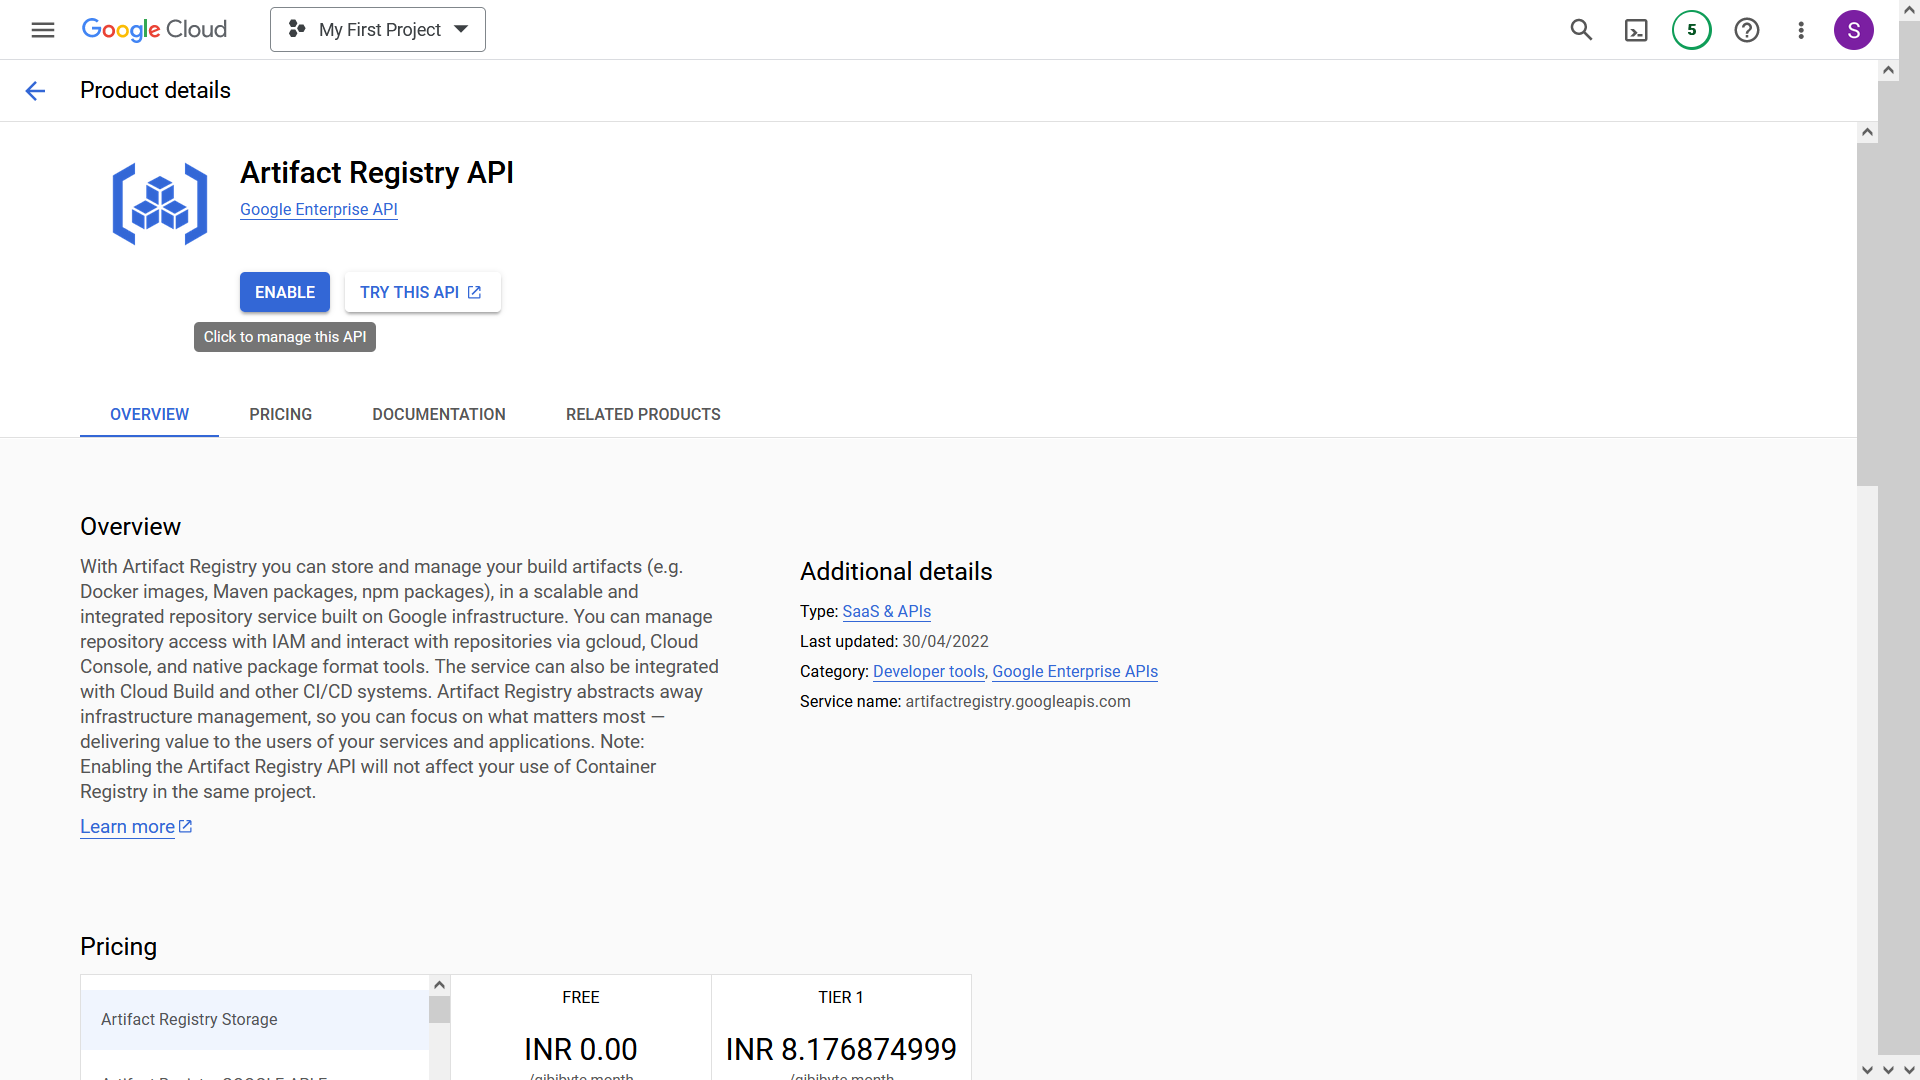Image resolution: width=1920 pixels, height=1080 pixels.
Task: Click the ENABLE button
Action: (x=285, y=292)
